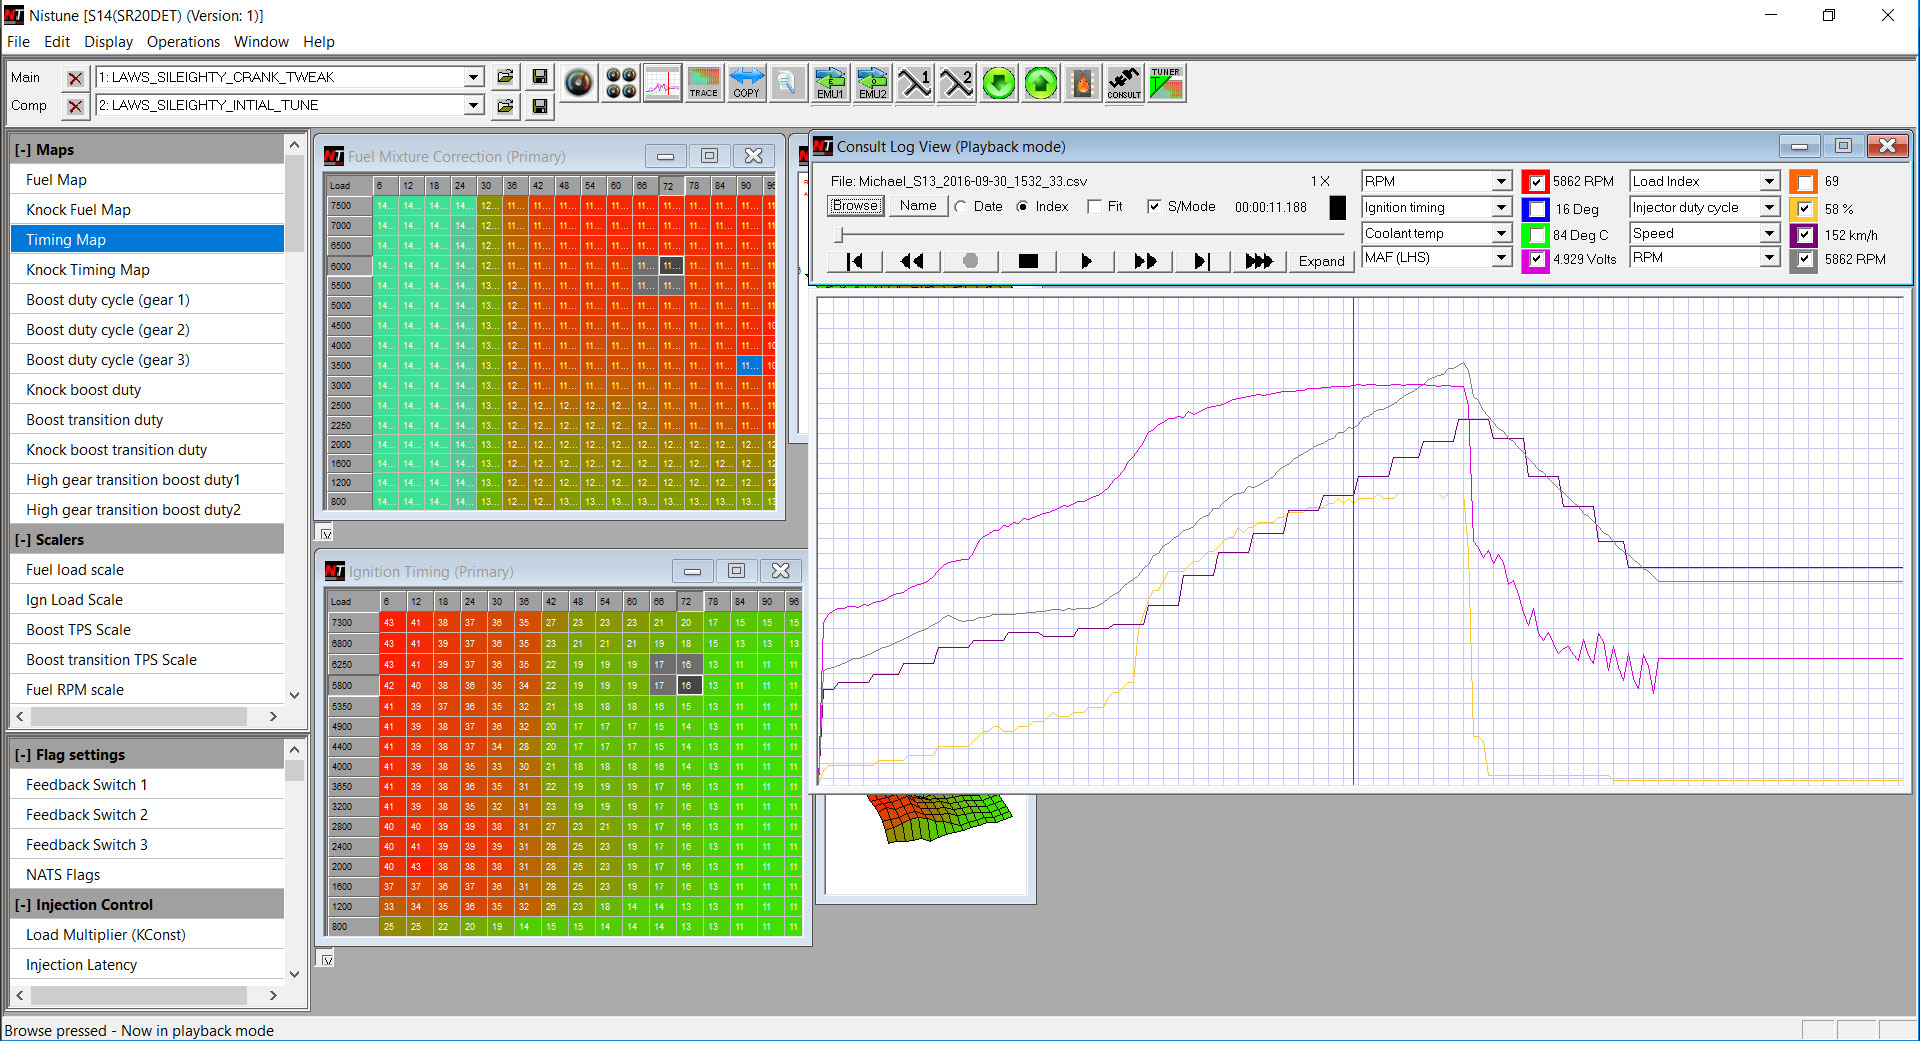Select the Date radio button
Image resolution: width=1920 pixels, height=1041 pixels.
click(961, 207)
